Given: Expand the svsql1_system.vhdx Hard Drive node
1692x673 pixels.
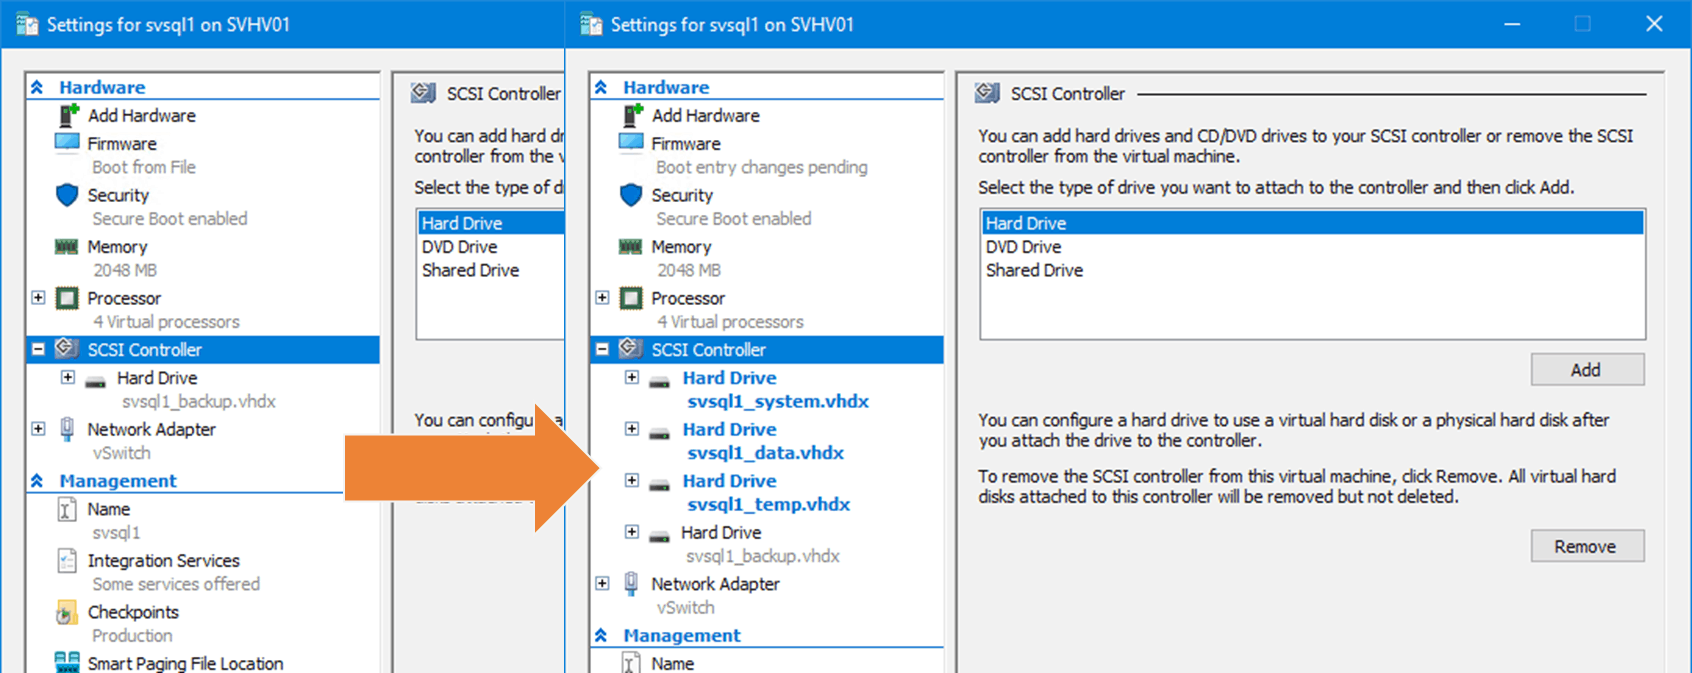Looking at the screenshot, I should pyautogui.click(x=631, y=377).
